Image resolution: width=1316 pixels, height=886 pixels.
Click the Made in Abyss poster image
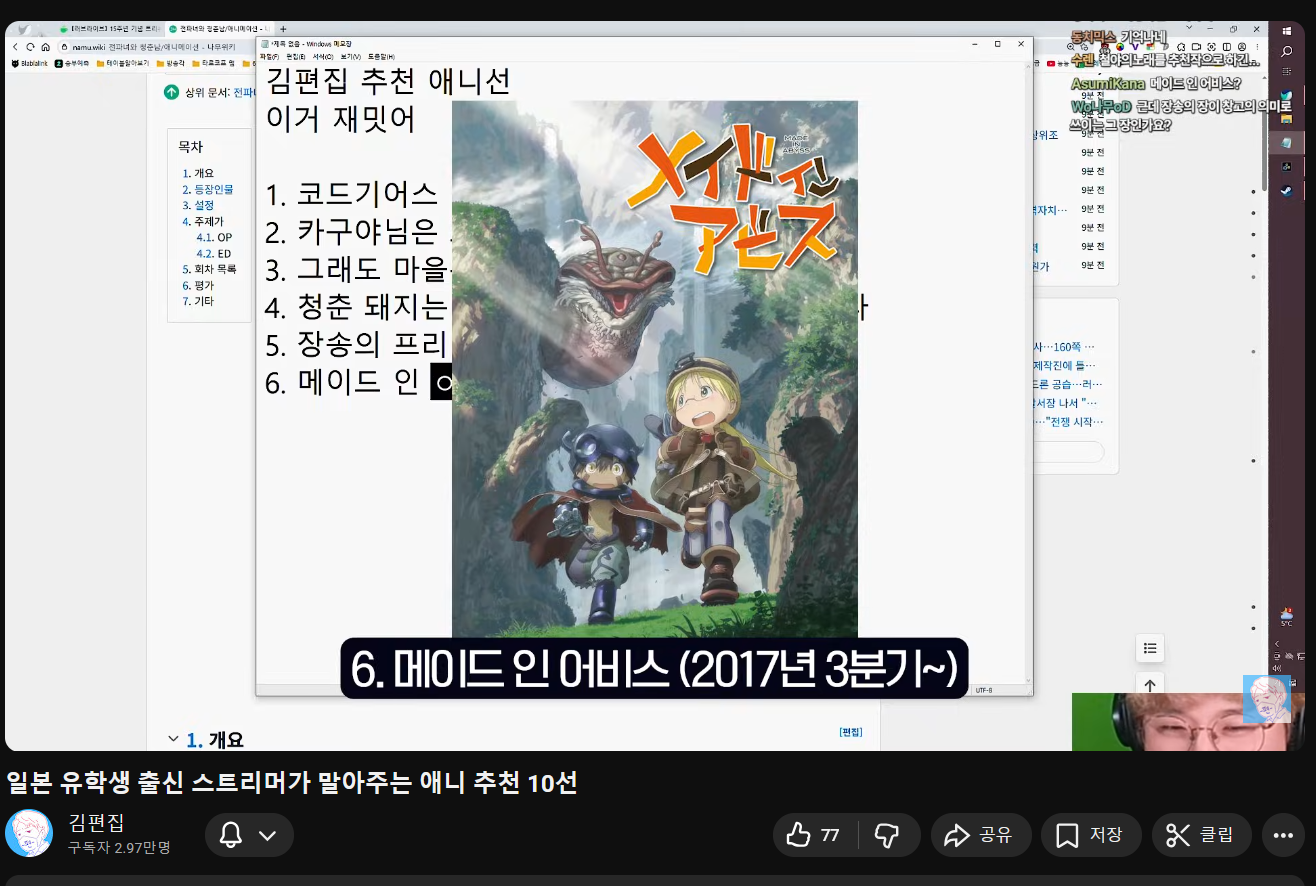pyautogui.click(x=654, y=370)
